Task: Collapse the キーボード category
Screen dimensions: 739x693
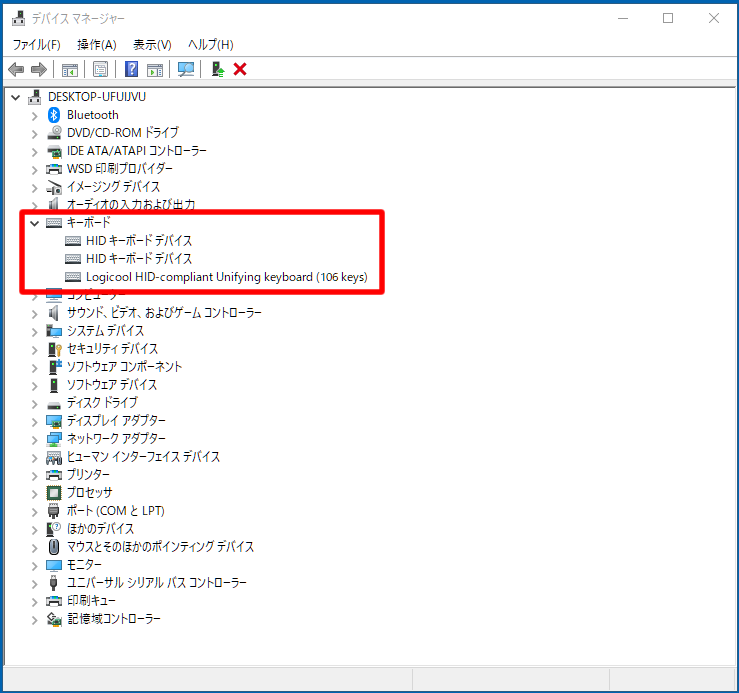Action: pyautogui.click(x=35, y=223)
